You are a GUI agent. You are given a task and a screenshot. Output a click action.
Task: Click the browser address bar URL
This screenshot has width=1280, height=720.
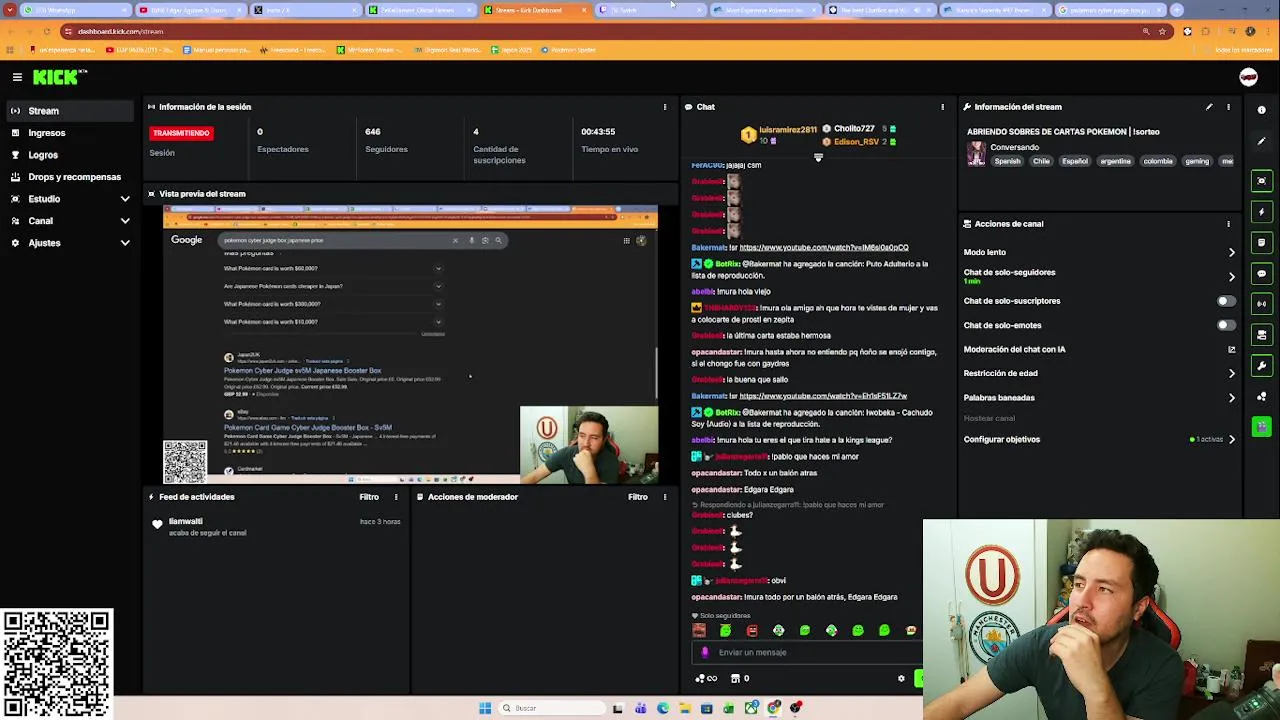point(120,31)
